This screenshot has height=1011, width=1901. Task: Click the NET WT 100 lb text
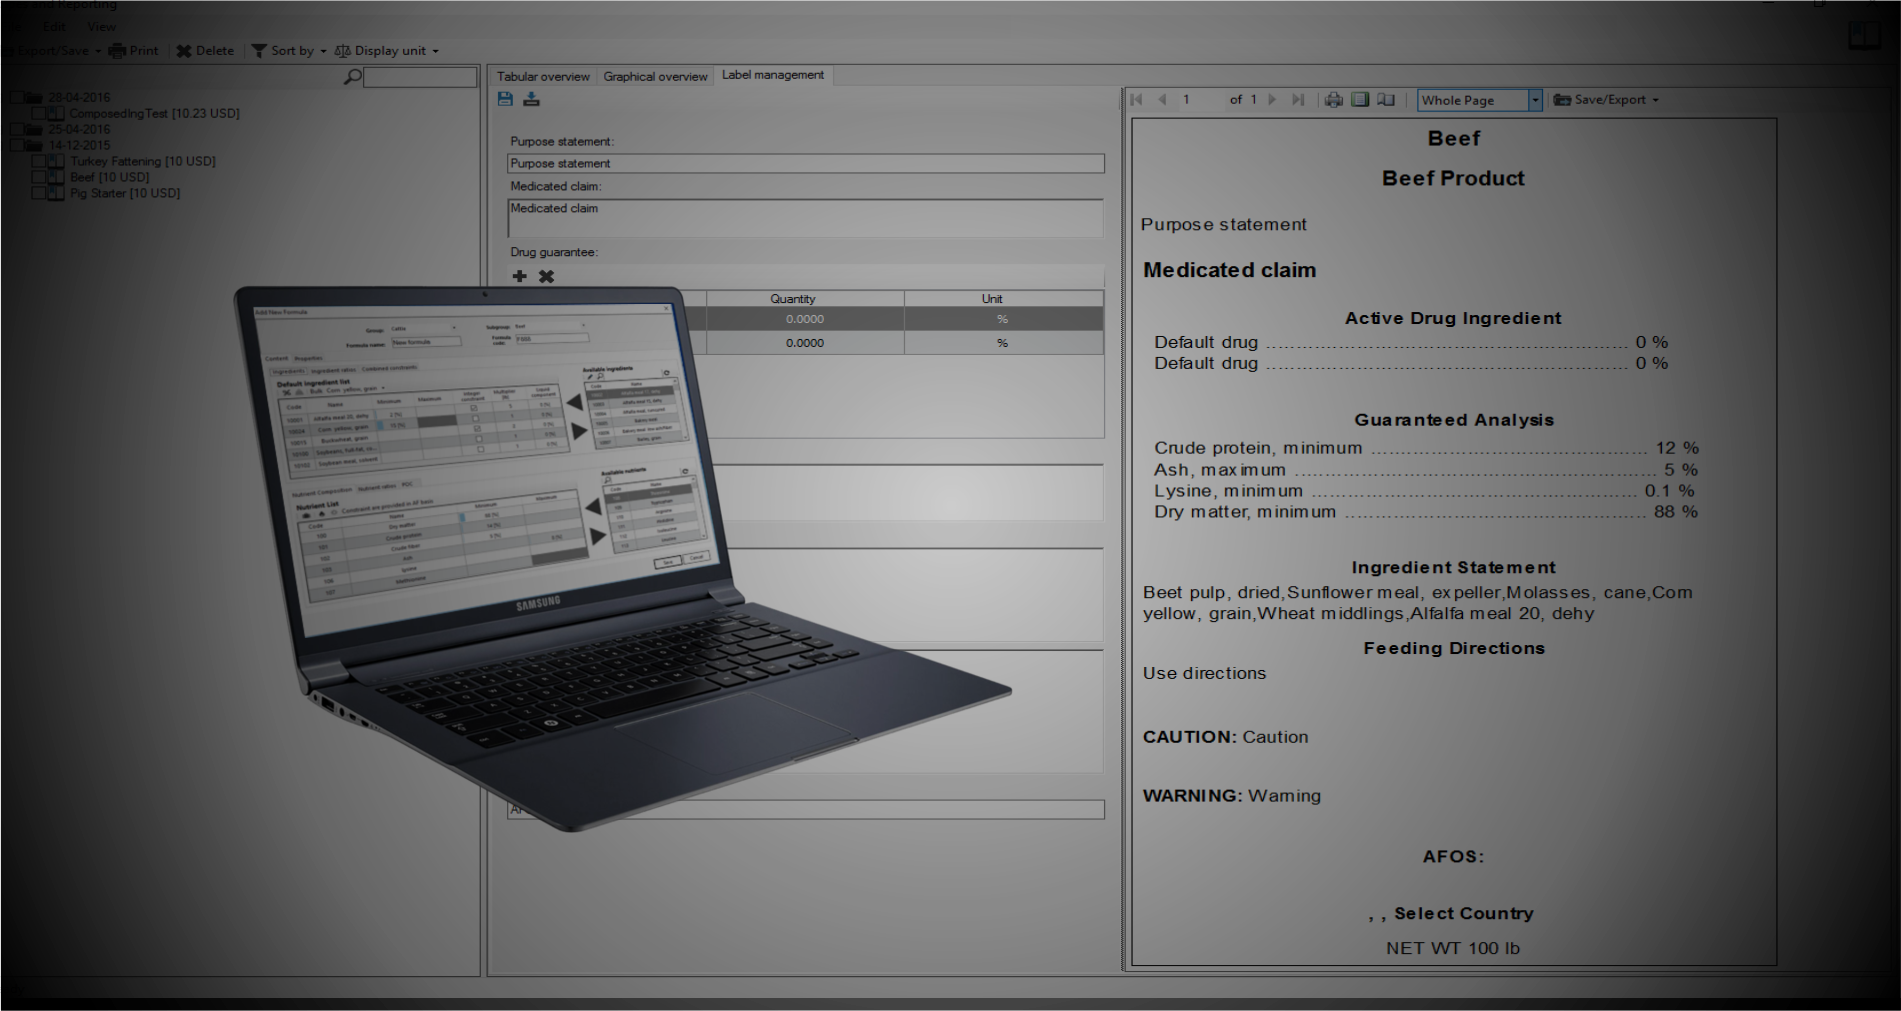point(1452,948)
